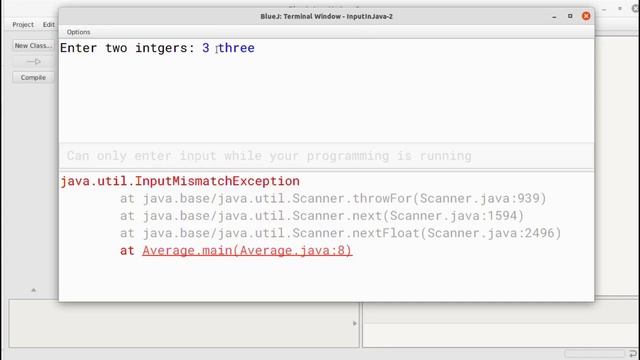Click the Compile button
The image size is (640, 360).
click(x=33, y=77)
